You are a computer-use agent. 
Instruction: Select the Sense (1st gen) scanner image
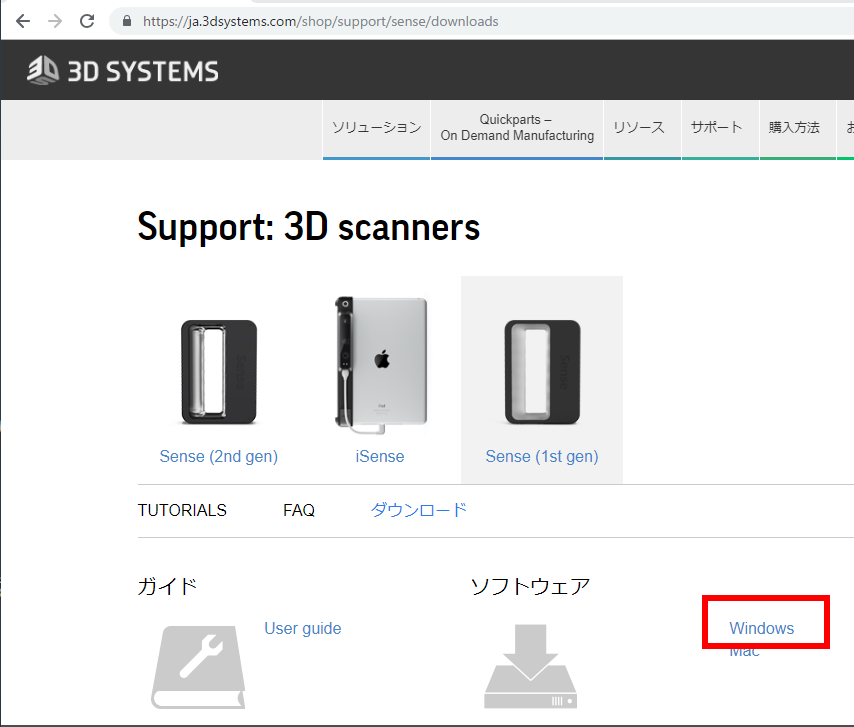click(542, 372)
